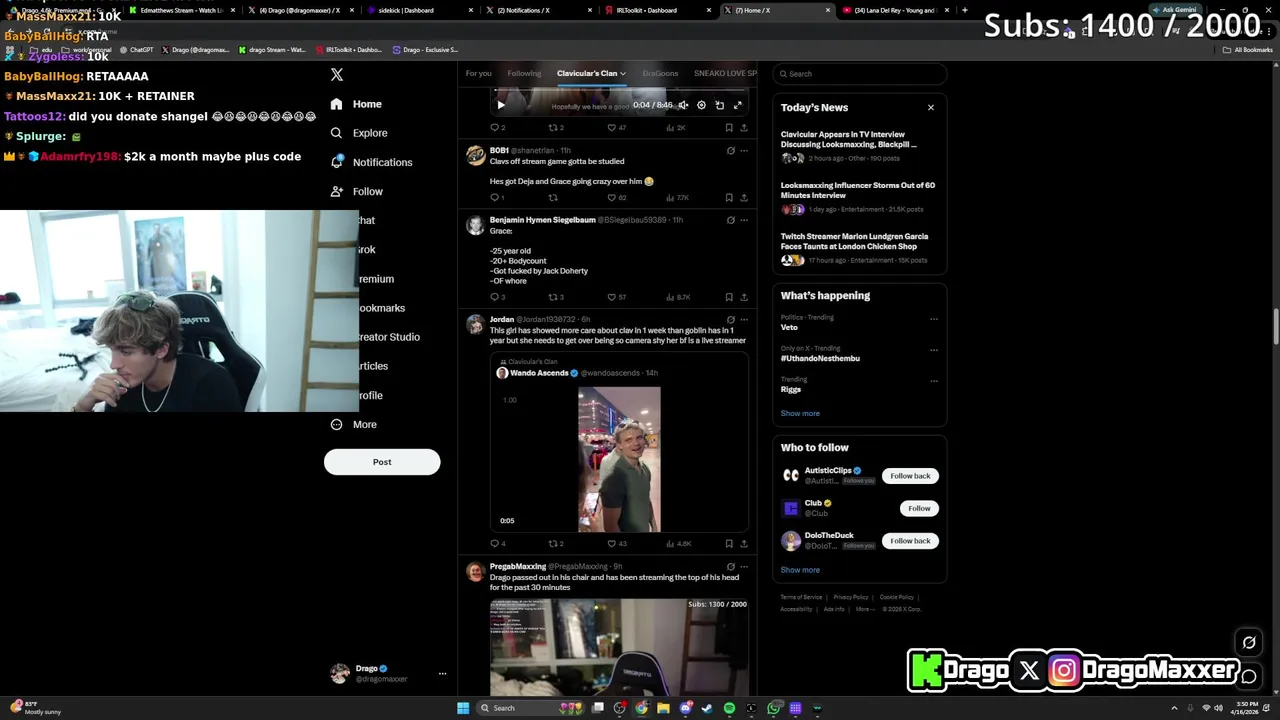Open more options on Benjamin Siegelbaum's post
The height and width of the screenshot is (720, 1280).
pyautogui.click(x=744, y=220)
